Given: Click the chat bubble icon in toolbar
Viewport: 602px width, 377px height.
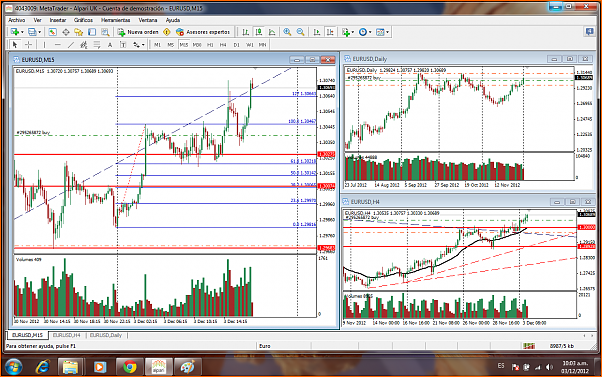Looking at the screenshot, I should 590,31.
